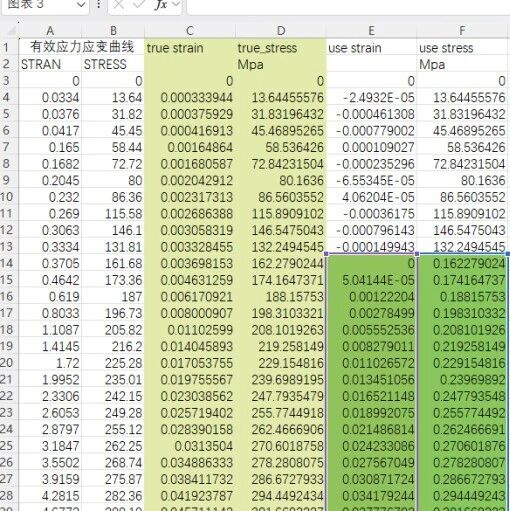This screenshot has width=510, height=511.
Task: Select cell B9 containing 80
Action: (x=113, y=180)
